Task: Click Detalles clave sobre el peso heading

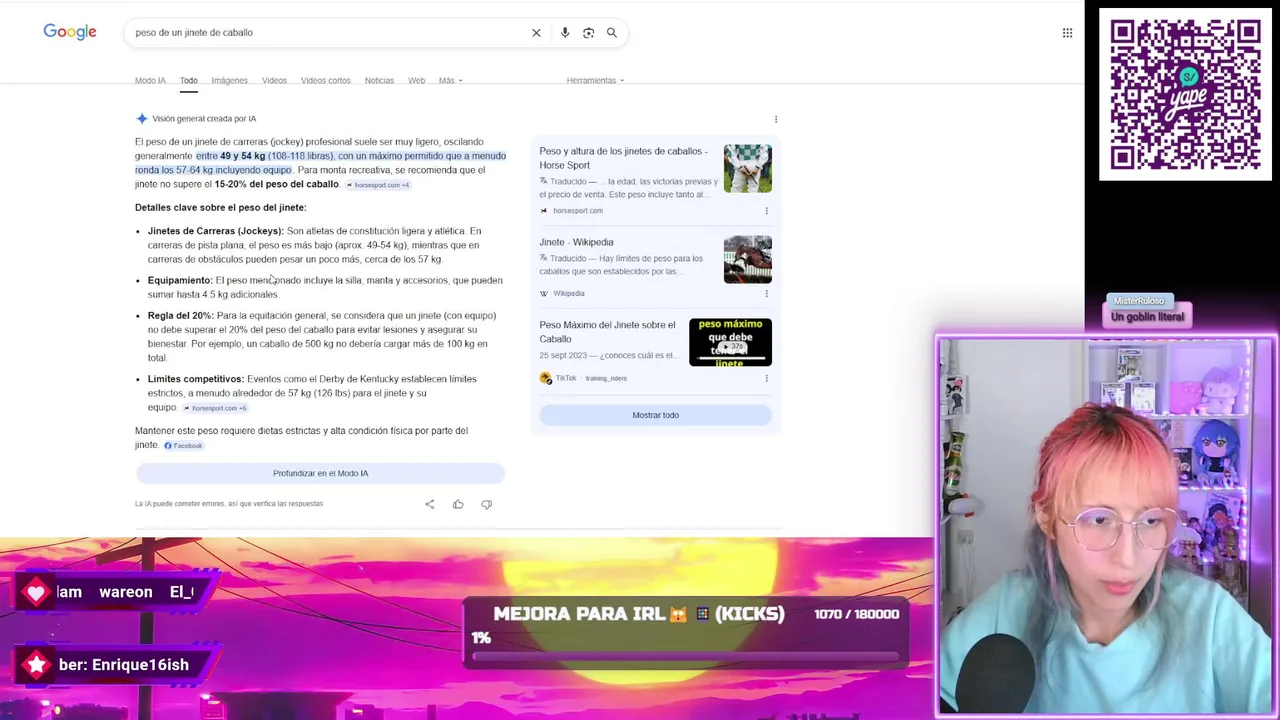Action: [x=220, y=208]
